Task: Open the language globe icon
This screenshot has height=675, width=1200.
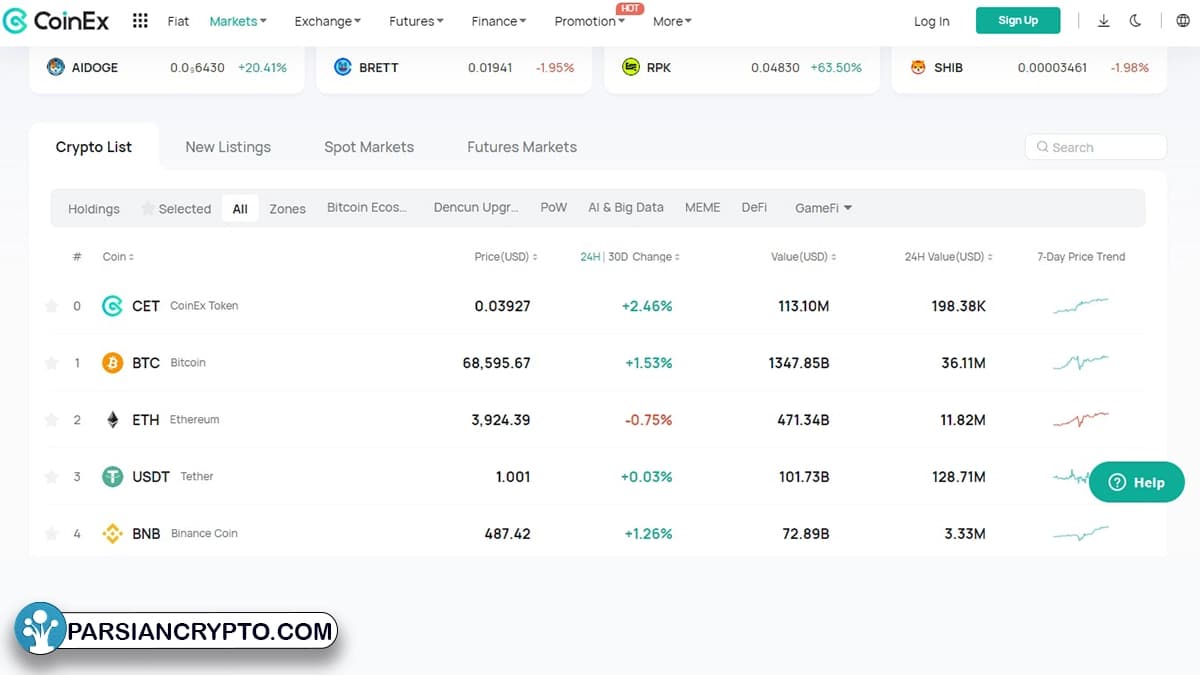Action: click(1183, 21)
